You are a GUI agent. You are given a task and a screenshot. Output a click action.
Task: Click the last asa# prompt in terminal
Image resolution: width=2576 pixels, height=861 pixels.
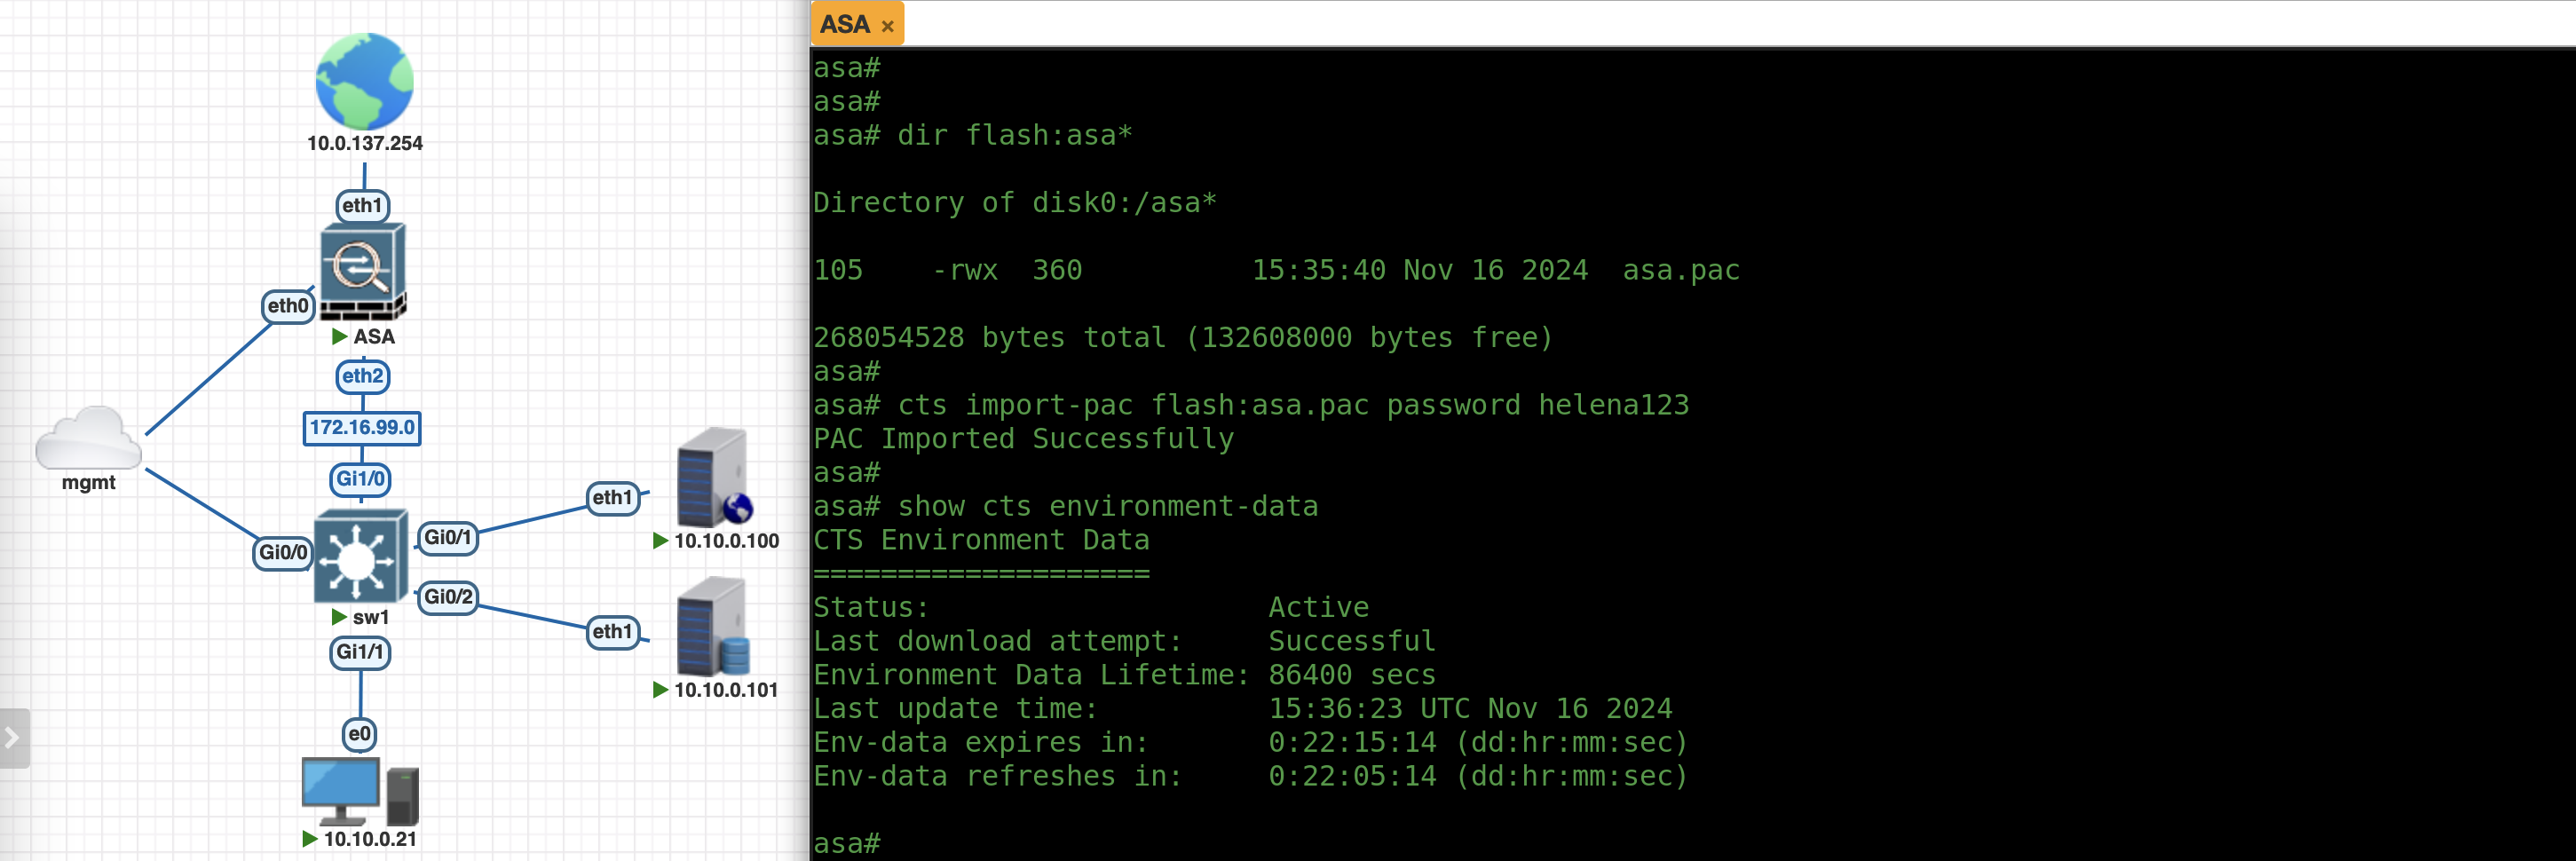(x=847, y=843)
